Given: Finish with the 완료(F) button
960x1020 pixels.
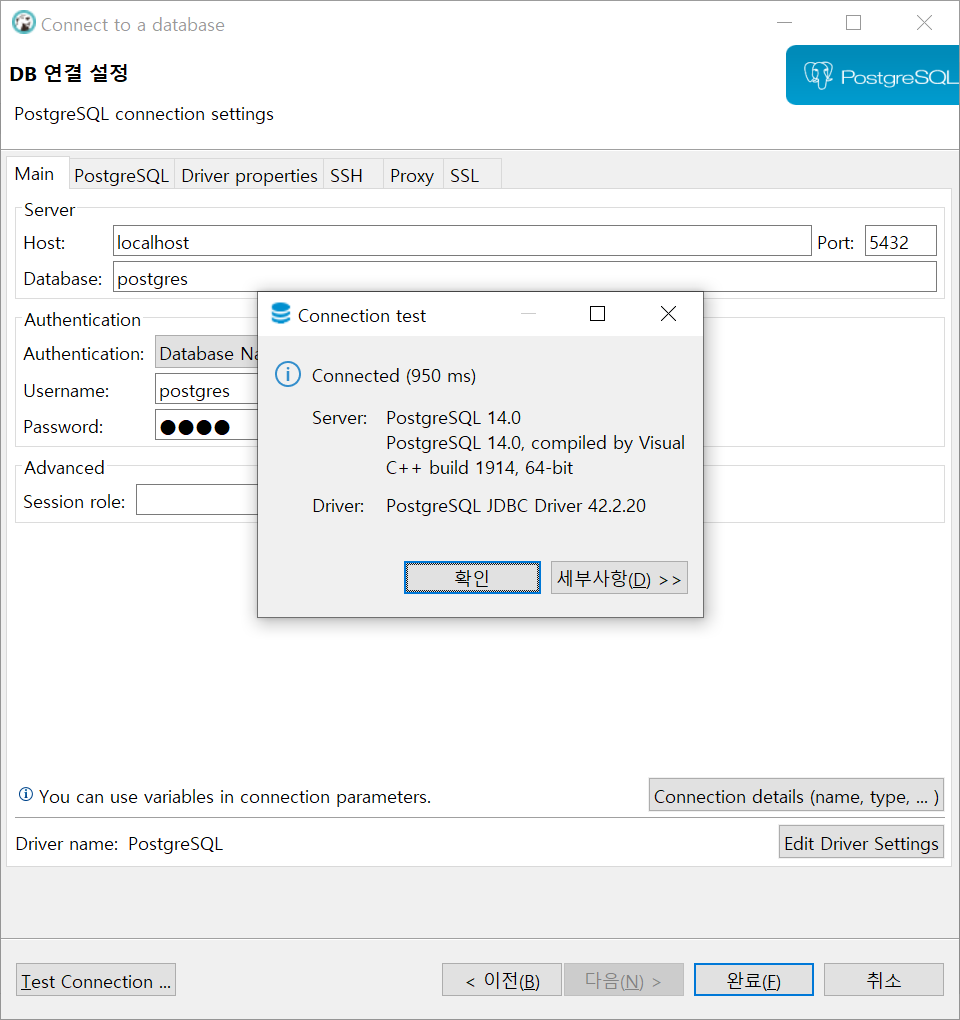Looking at the screenshot, I should tap(754, 980).
